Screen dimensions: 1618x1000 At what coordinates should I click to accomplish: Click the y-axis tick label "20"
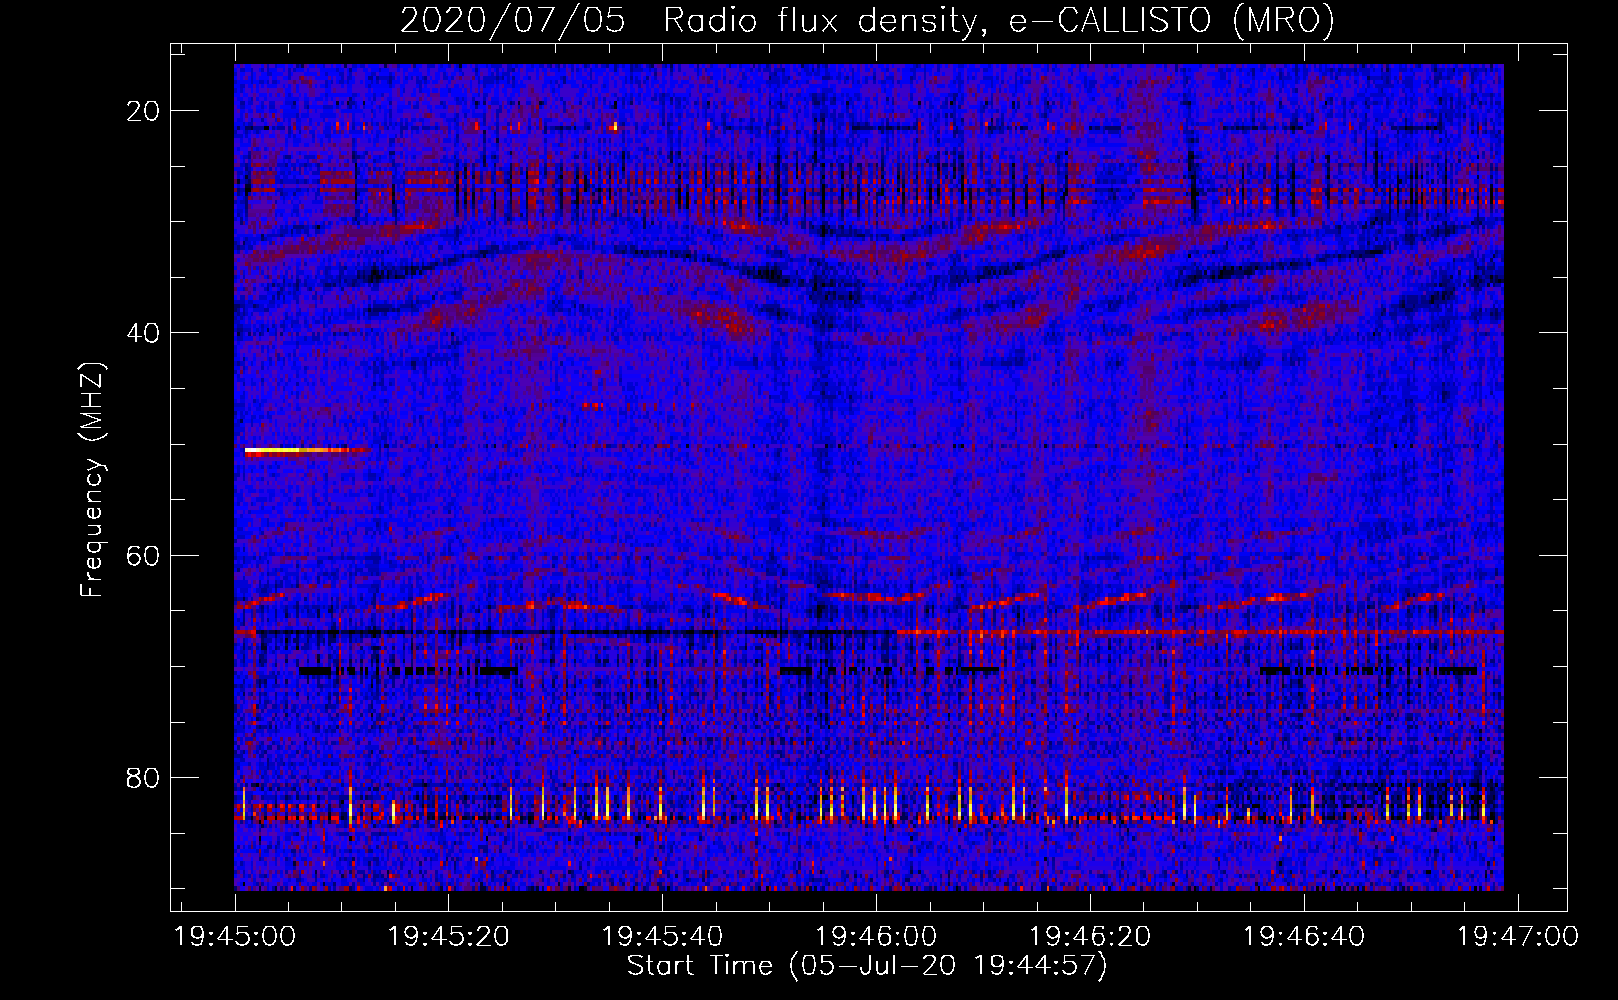(x=144, y=111)
